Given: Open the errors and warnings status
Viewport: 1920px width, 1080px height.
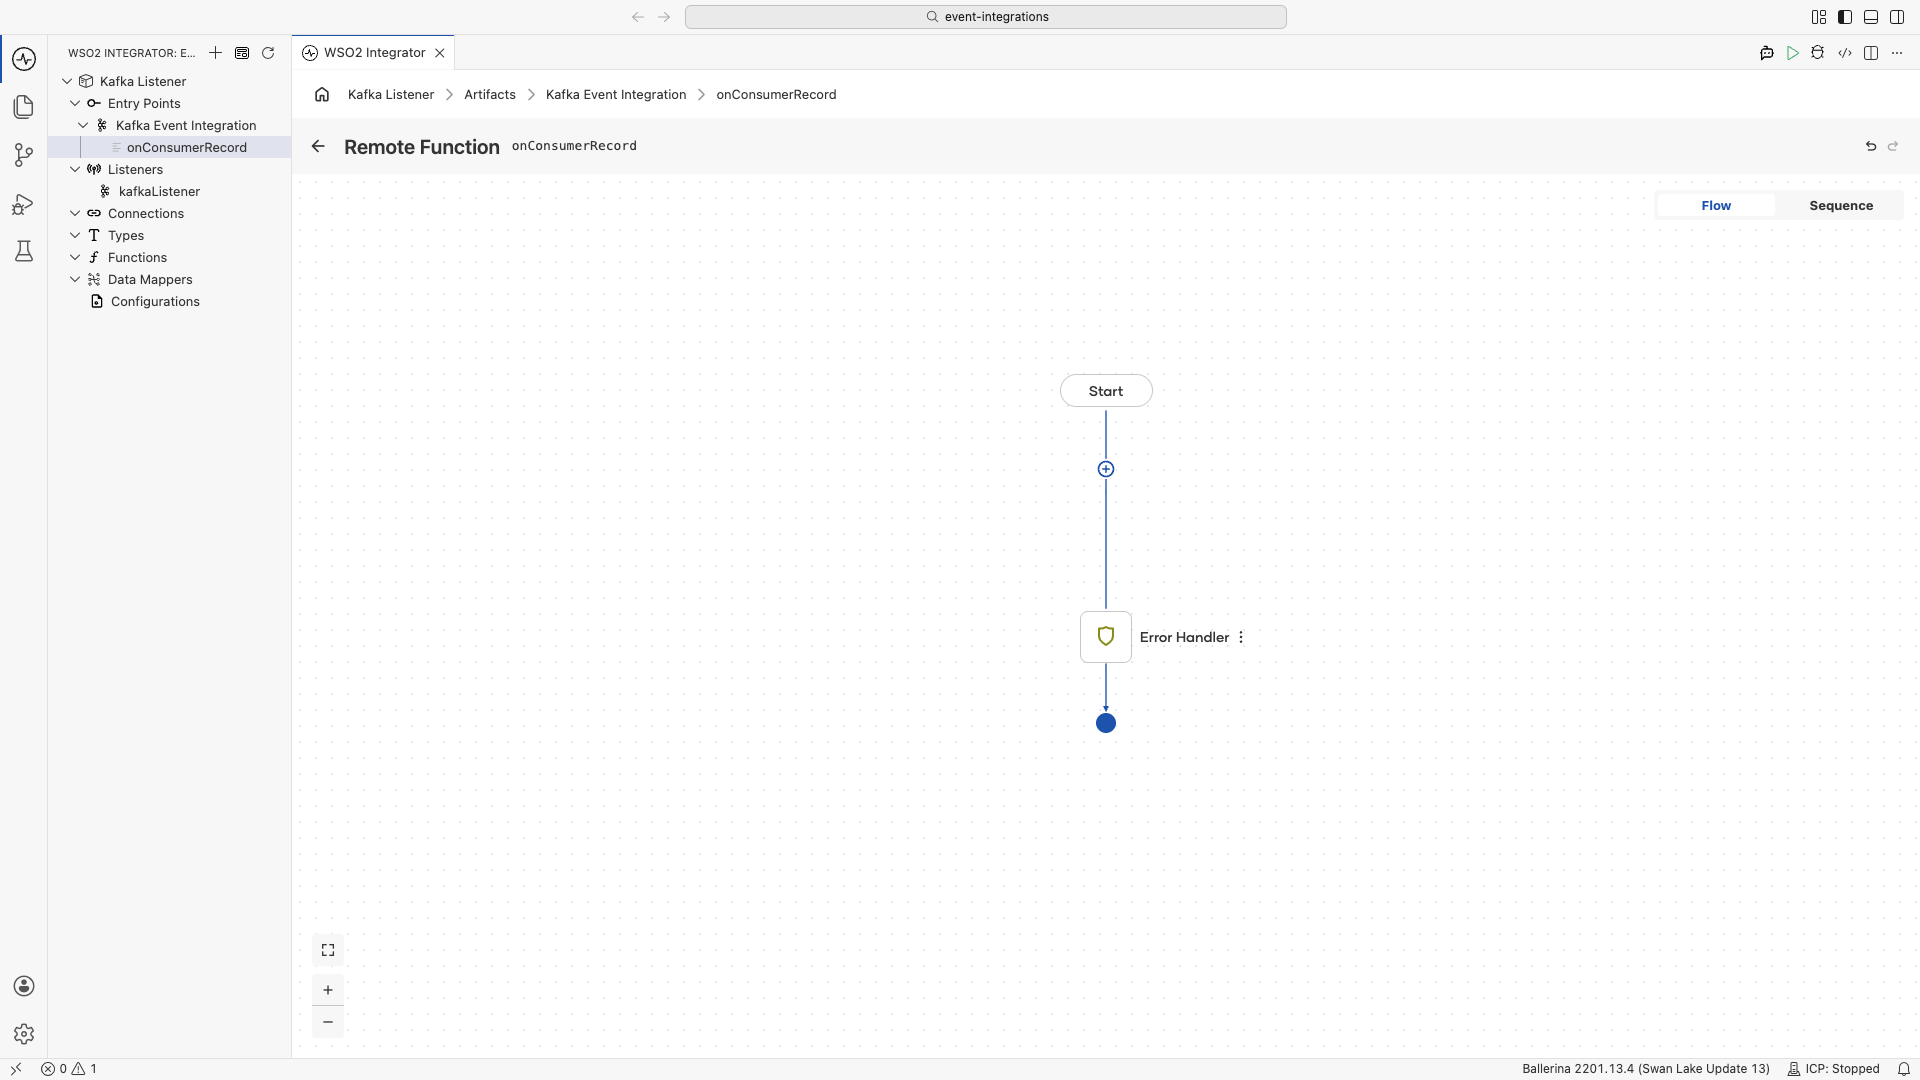Looking at the screenshot, I should 69,1069.
